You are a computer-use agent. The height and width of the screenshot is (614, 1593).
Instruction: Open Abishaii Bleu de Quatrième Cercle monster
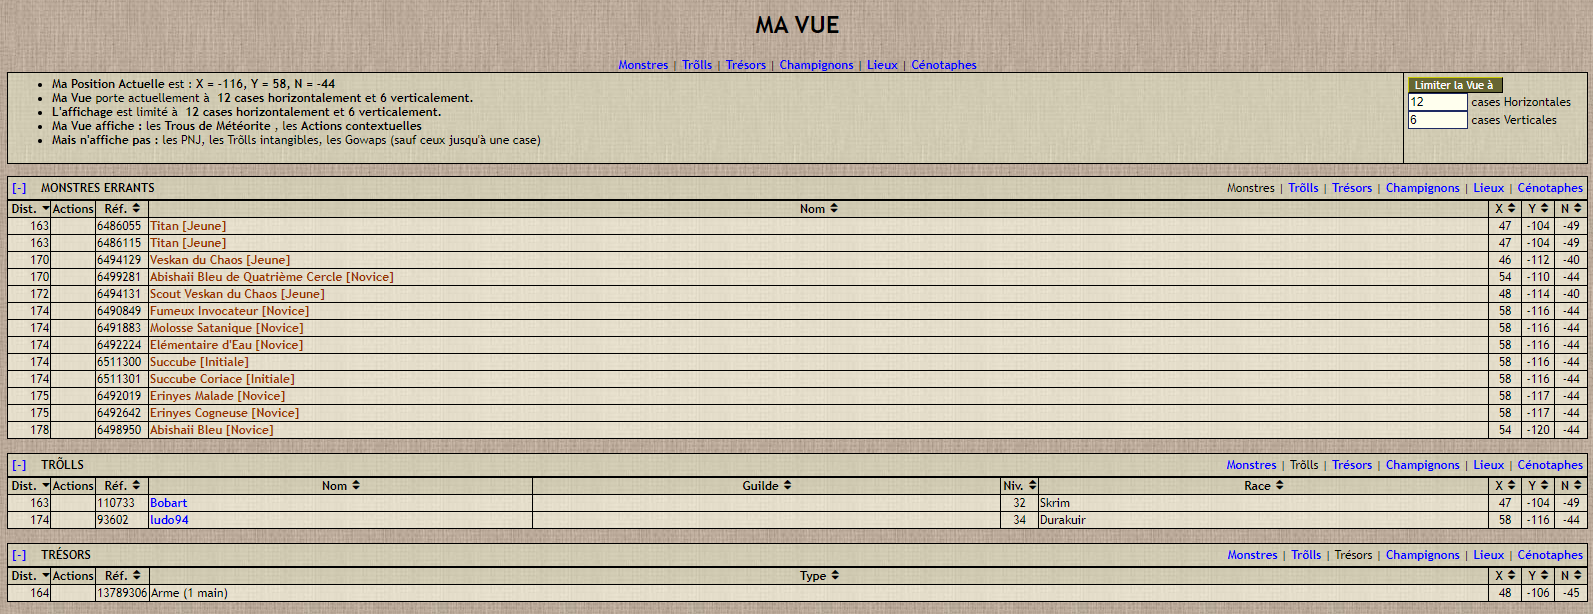click(x=271, y=277)
